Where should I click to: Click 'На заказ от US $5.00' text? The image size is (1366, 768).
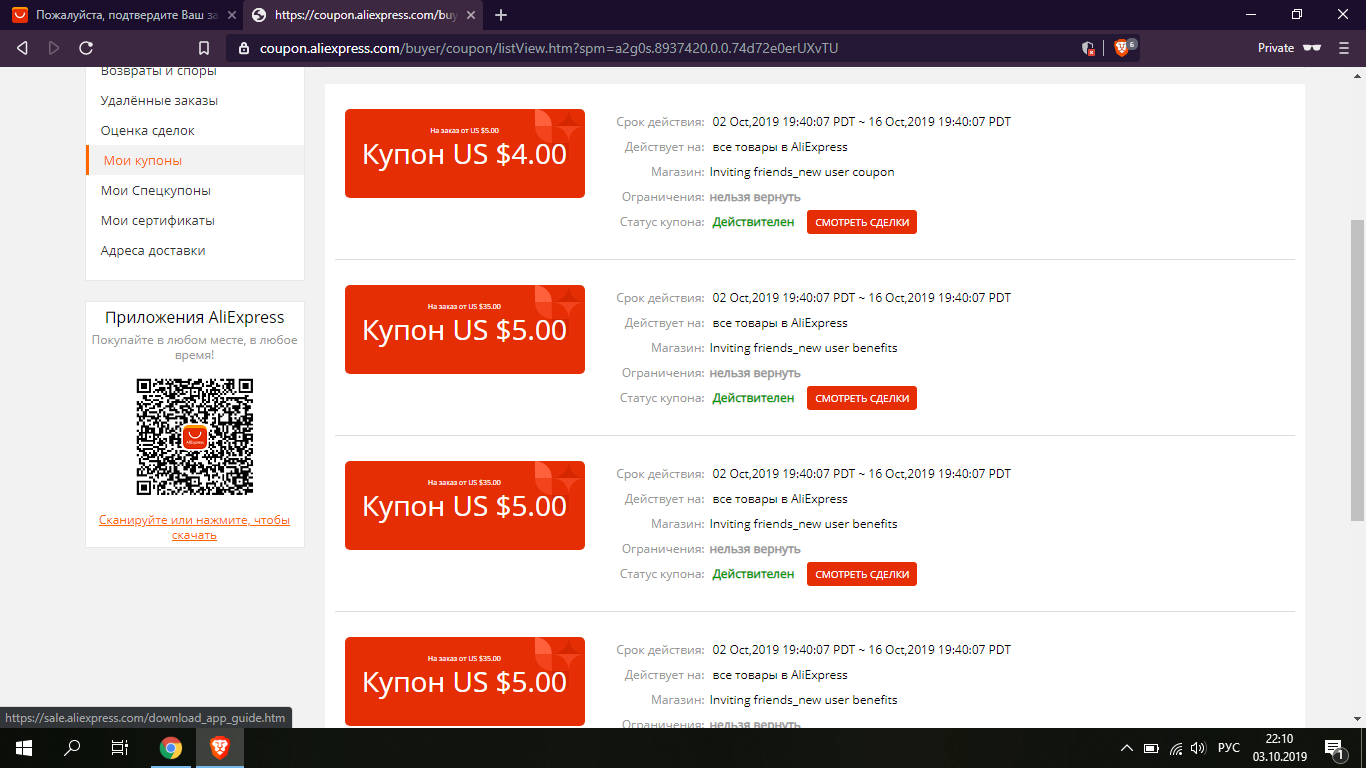pyautogui.click(x=464, y=130)
